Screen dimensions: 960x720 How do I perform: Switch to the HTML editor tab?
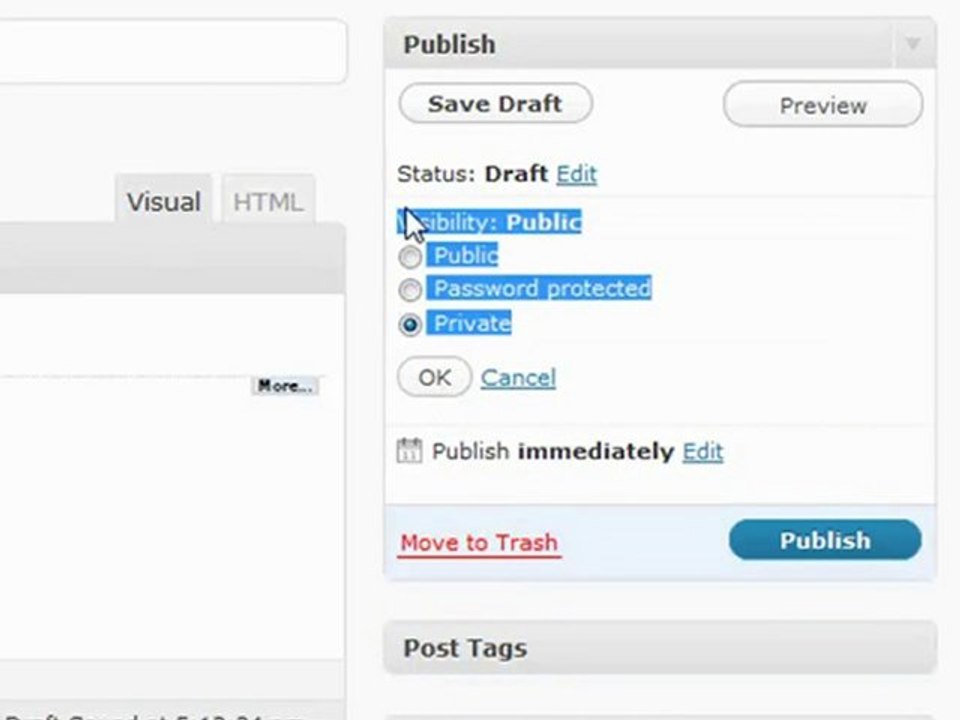point(268,200)
